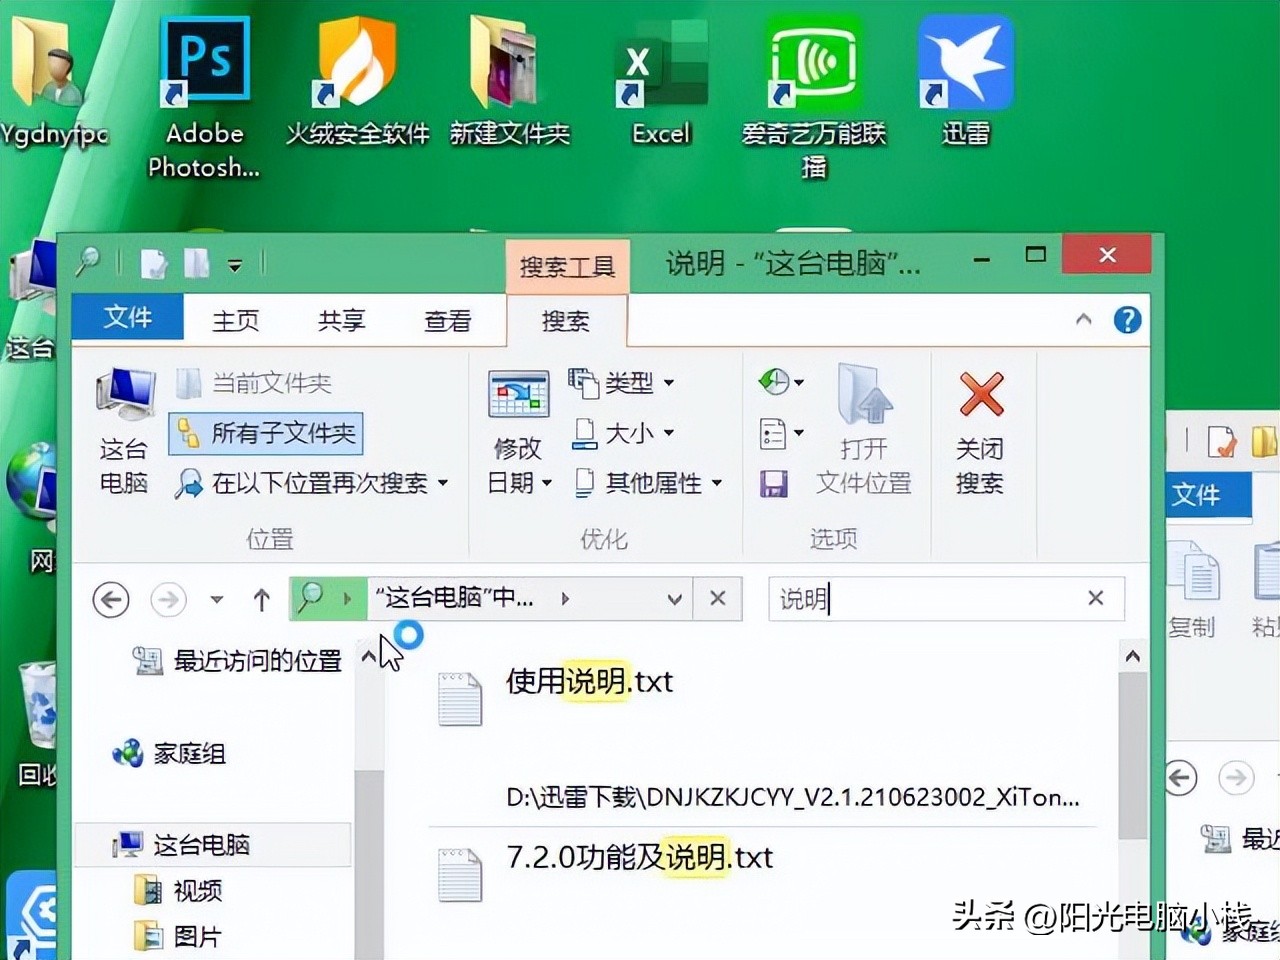Clear the 说明 search box text

pos(1096,598)
